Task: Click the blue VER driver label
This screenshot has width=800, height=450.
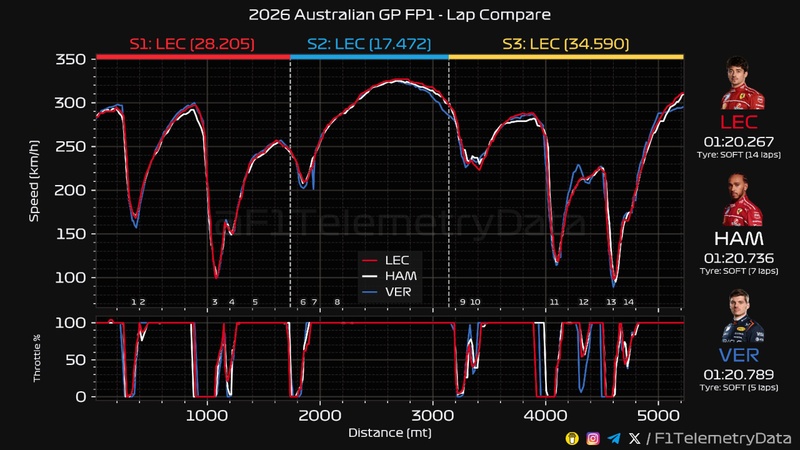Action: pyautogui.click(x=739, y=355)
